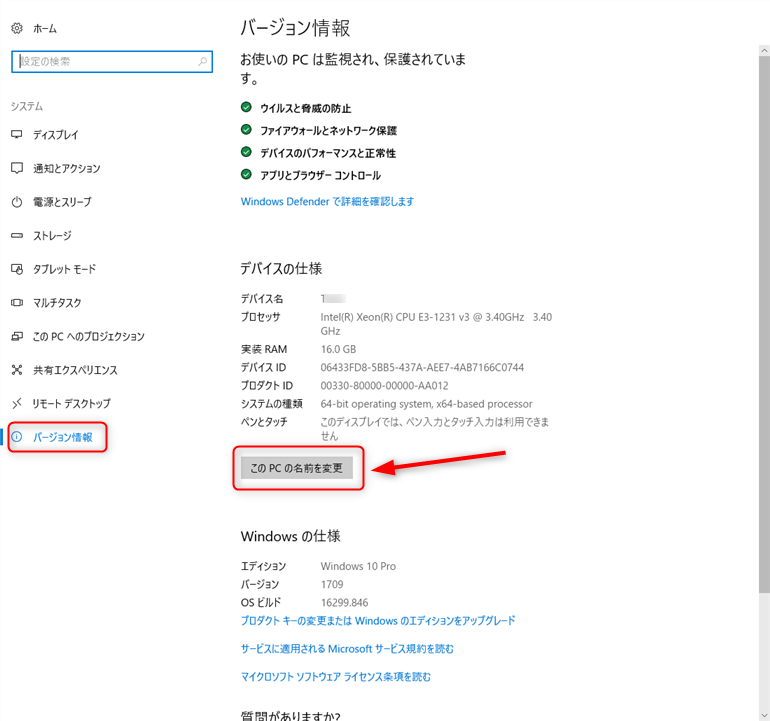Viewport: 770px width, 721px height.
Task: Click the バージョン value 1709
Action: 332,584
